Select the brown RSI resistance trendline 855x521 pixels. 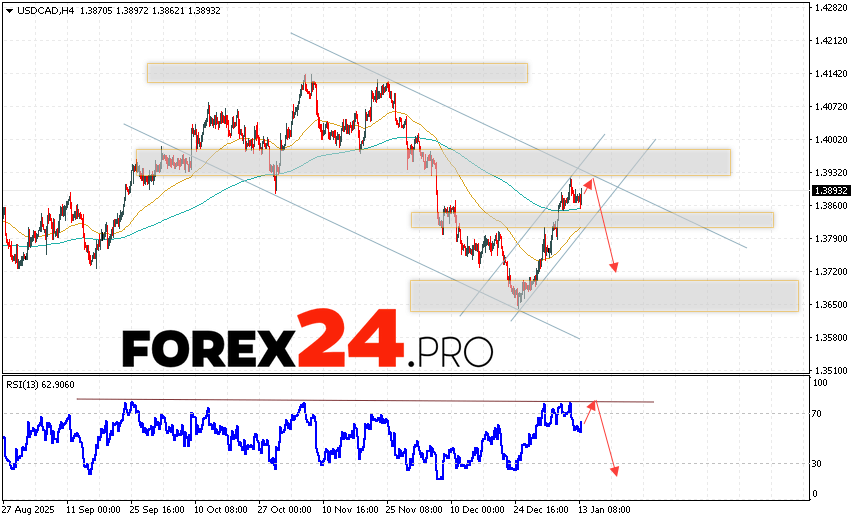(365, 401)
